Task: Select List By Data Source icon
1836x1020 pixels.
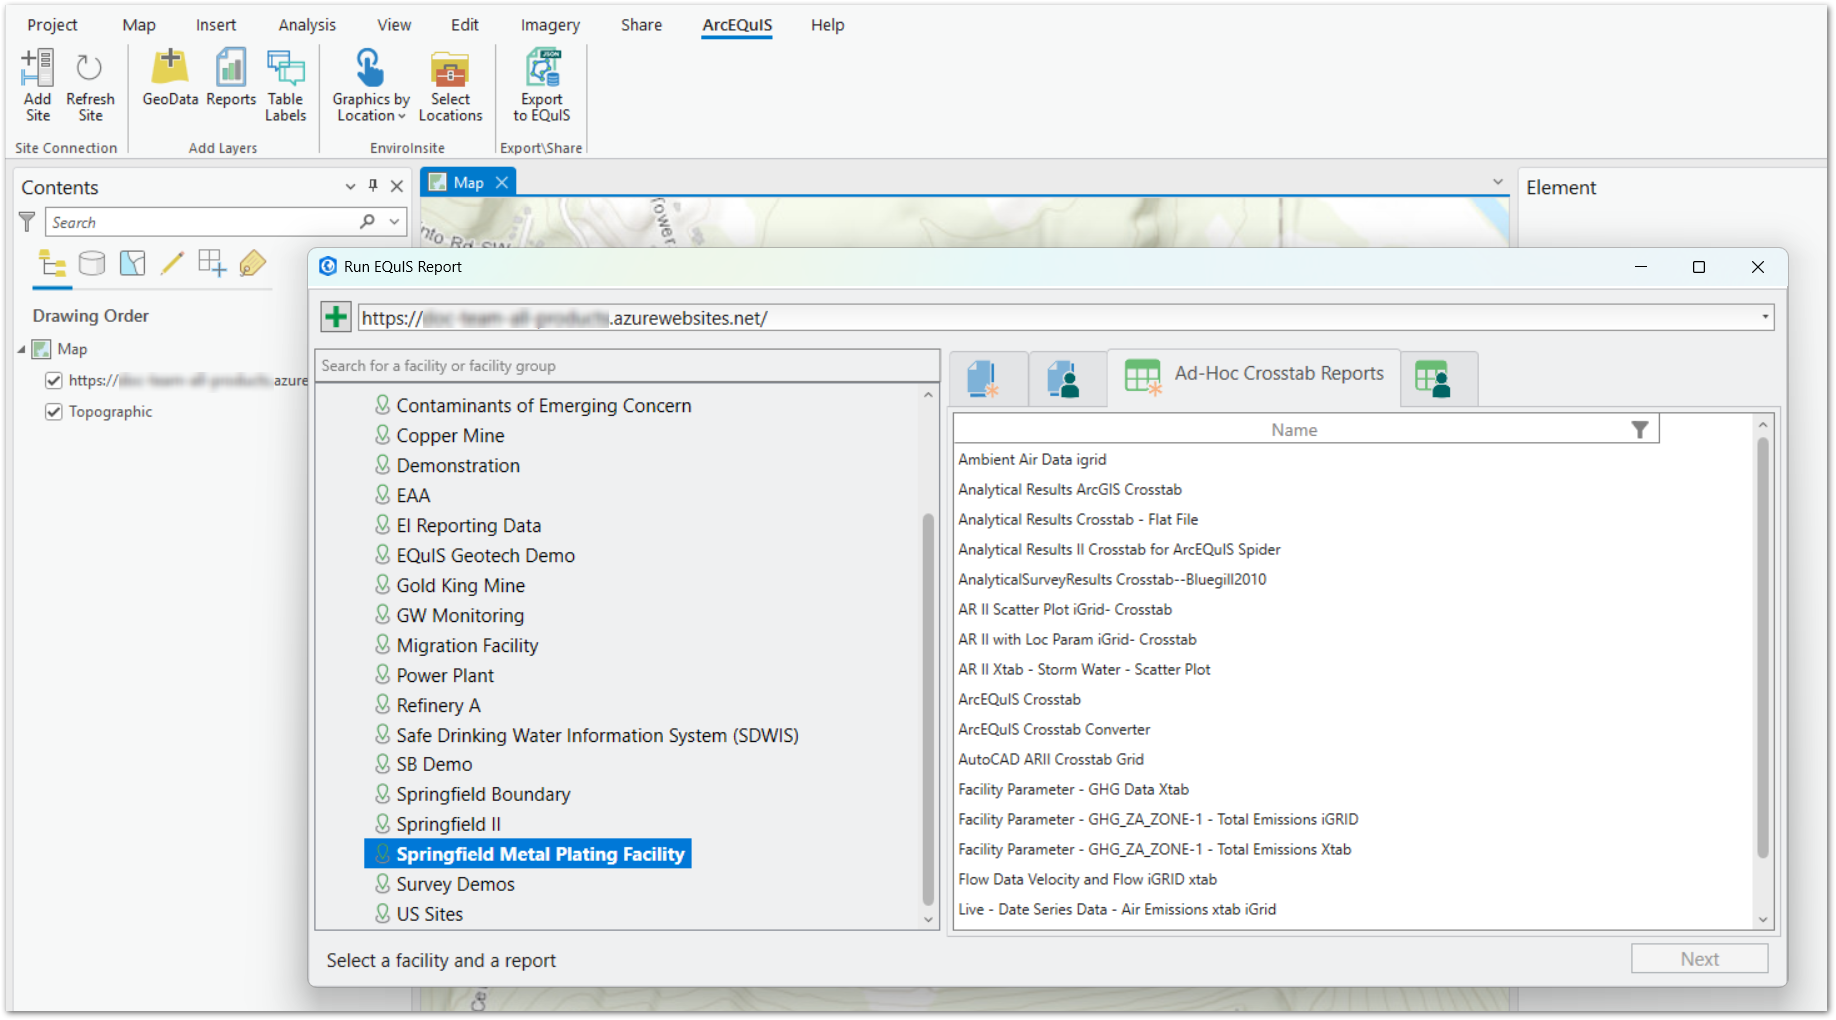Action: point(92,264)
